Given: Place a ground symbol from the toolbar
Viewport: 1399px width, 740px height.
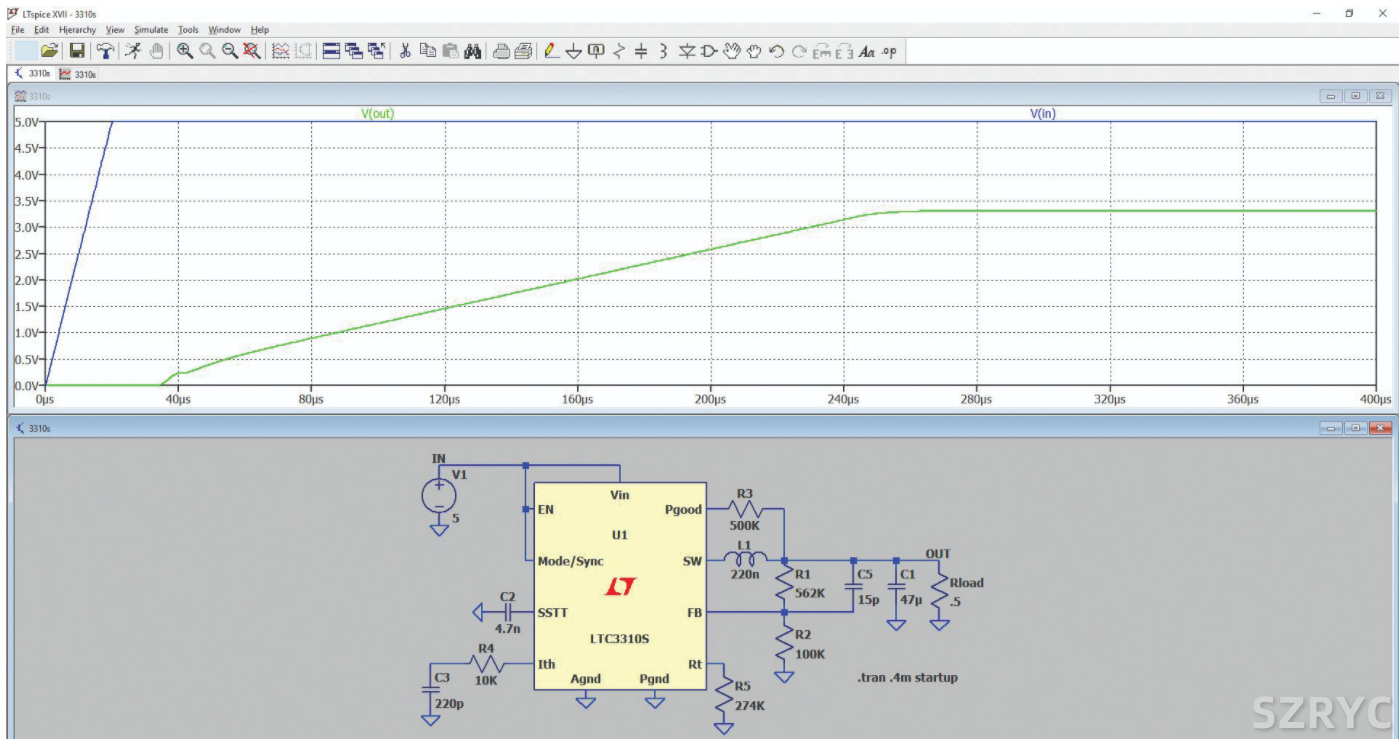Looking at the screenshot, I should click(574, 51).
